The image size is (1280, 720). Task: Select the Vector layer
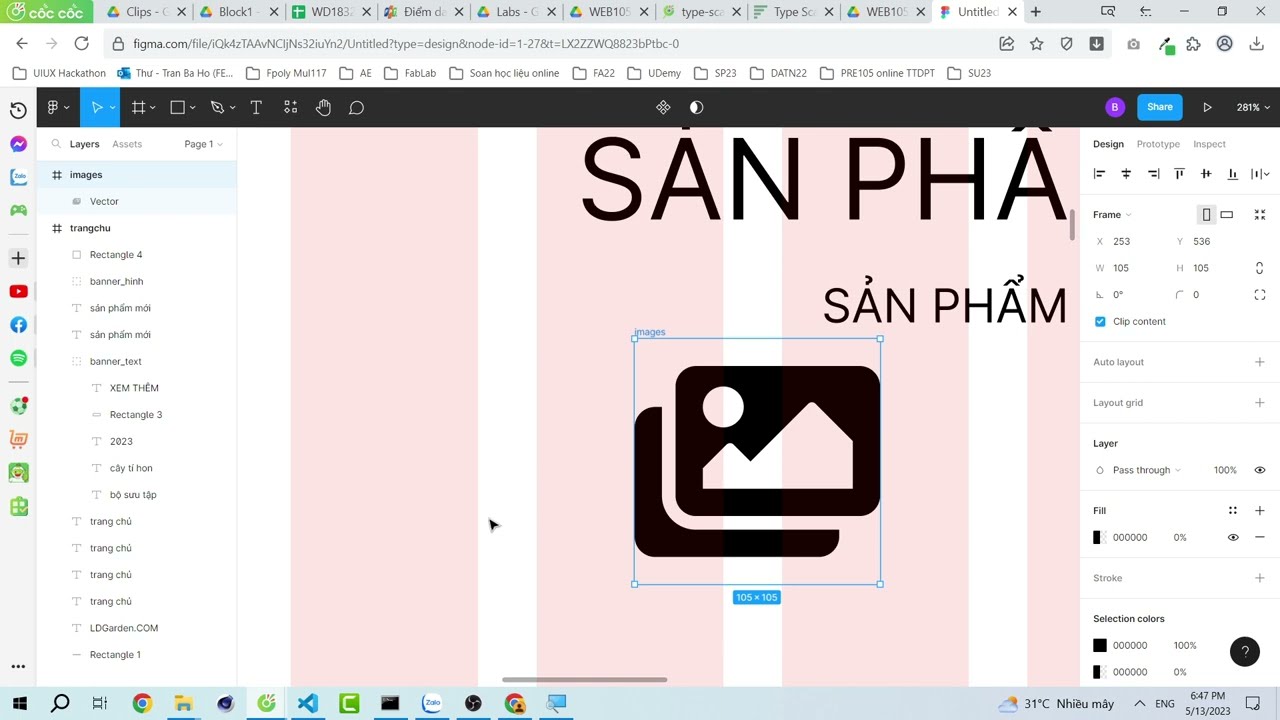click(137, 201)
